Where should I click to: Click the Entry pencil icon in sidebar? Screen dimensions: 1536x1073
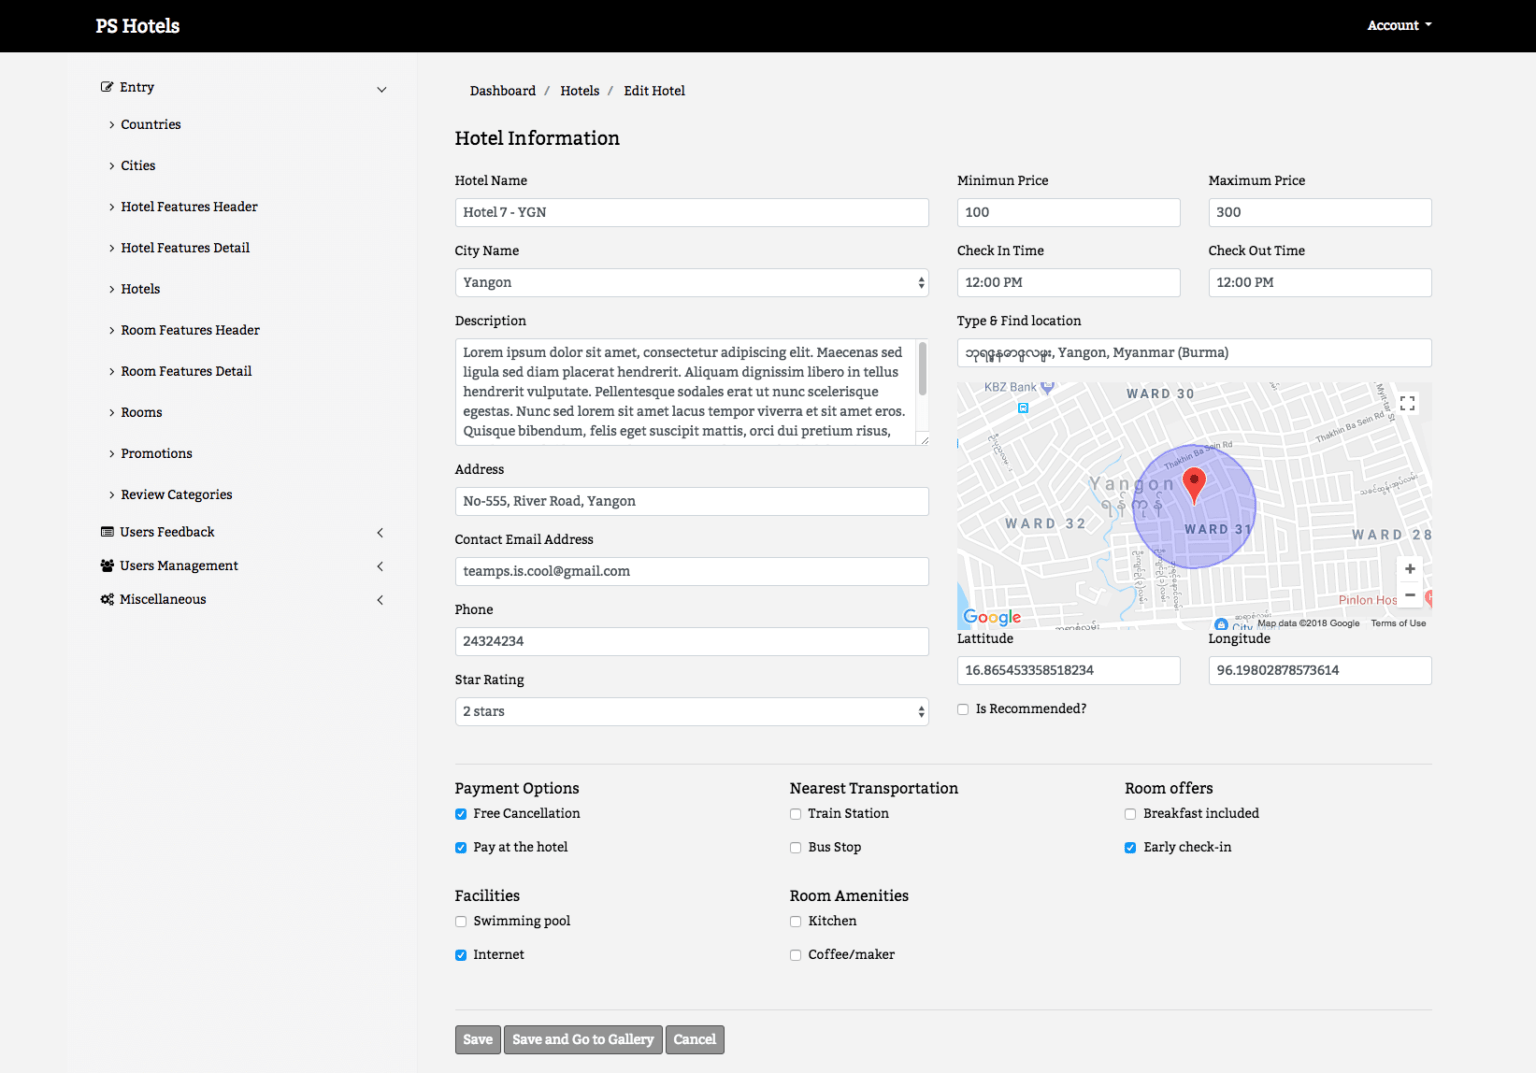click(x=107, y=87)
